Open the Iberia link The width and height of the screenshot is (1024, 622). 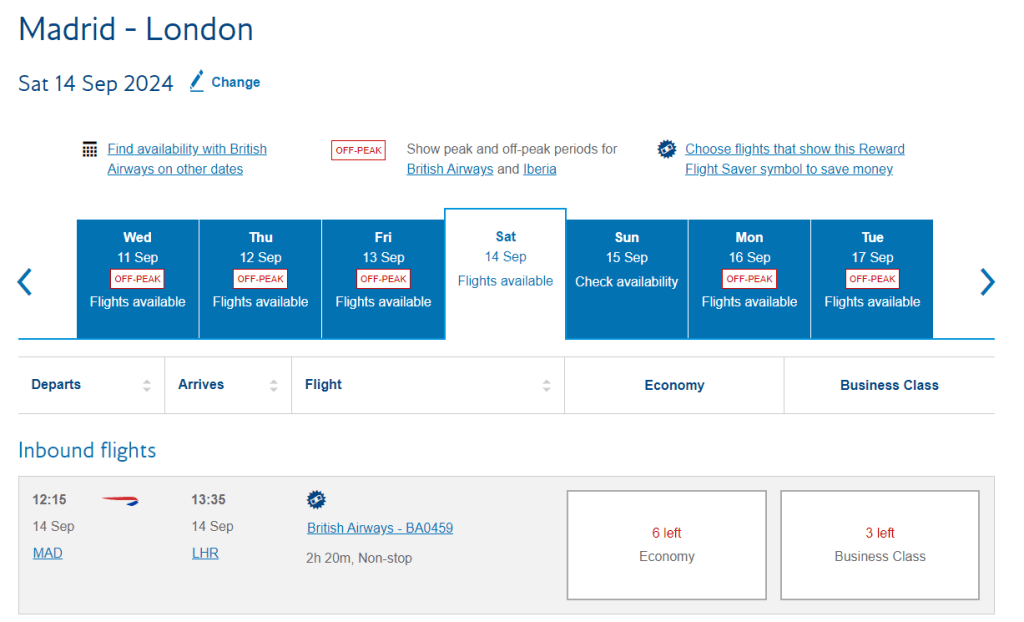[x=539, y=169]
